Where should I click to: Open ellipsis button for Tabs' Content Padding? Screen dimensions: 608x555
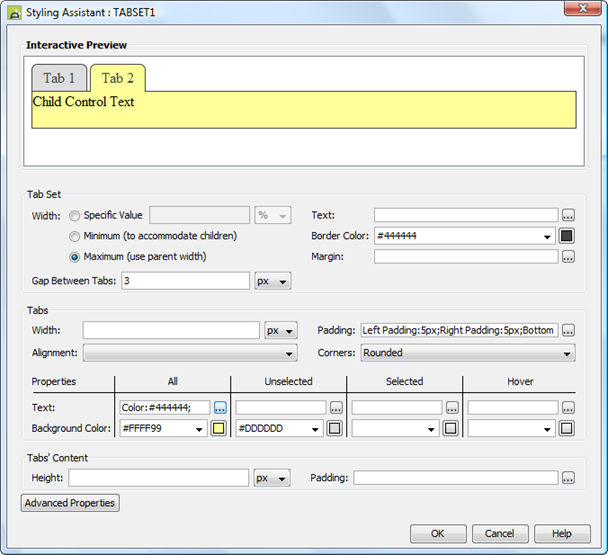click(x=568, y=478)
